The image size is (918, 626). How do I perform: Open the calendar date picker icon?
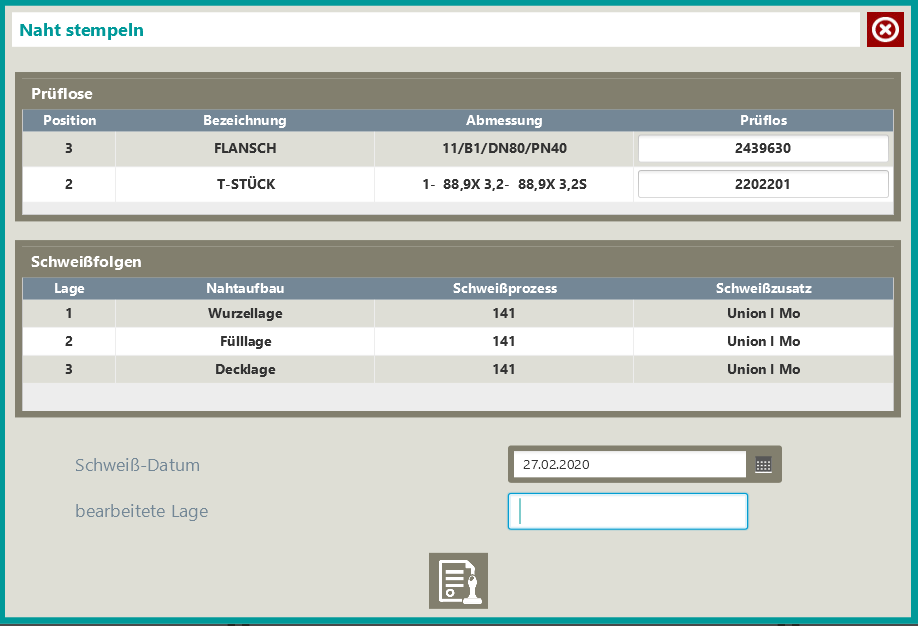[x=763, y=464]
